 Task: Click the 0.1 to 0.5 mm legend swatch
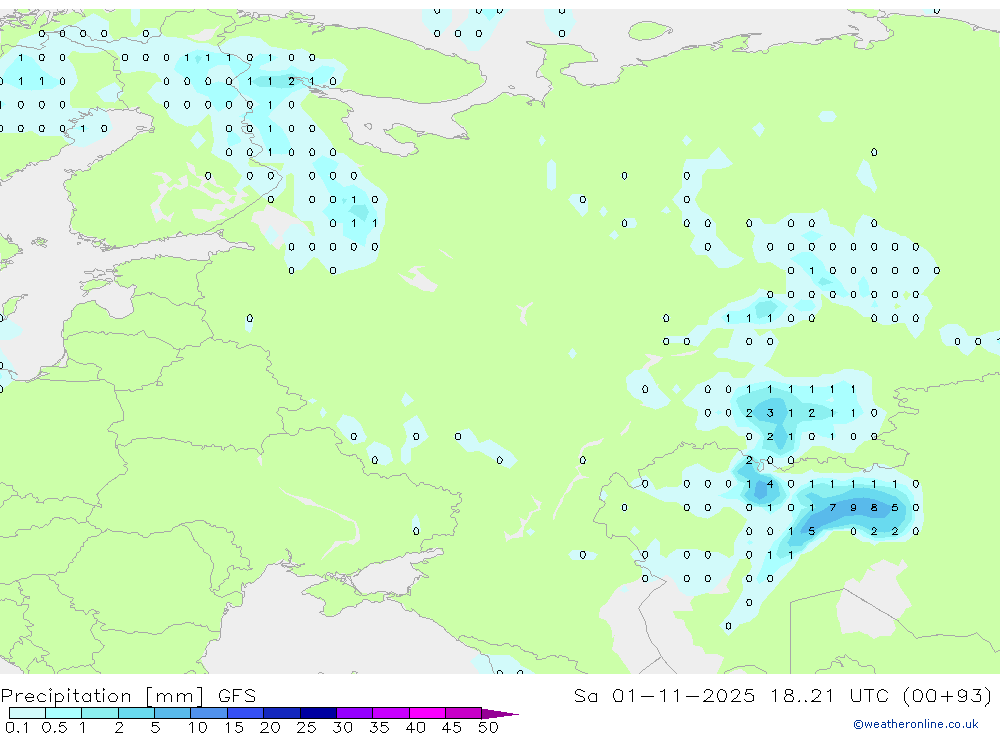point(27,713)
